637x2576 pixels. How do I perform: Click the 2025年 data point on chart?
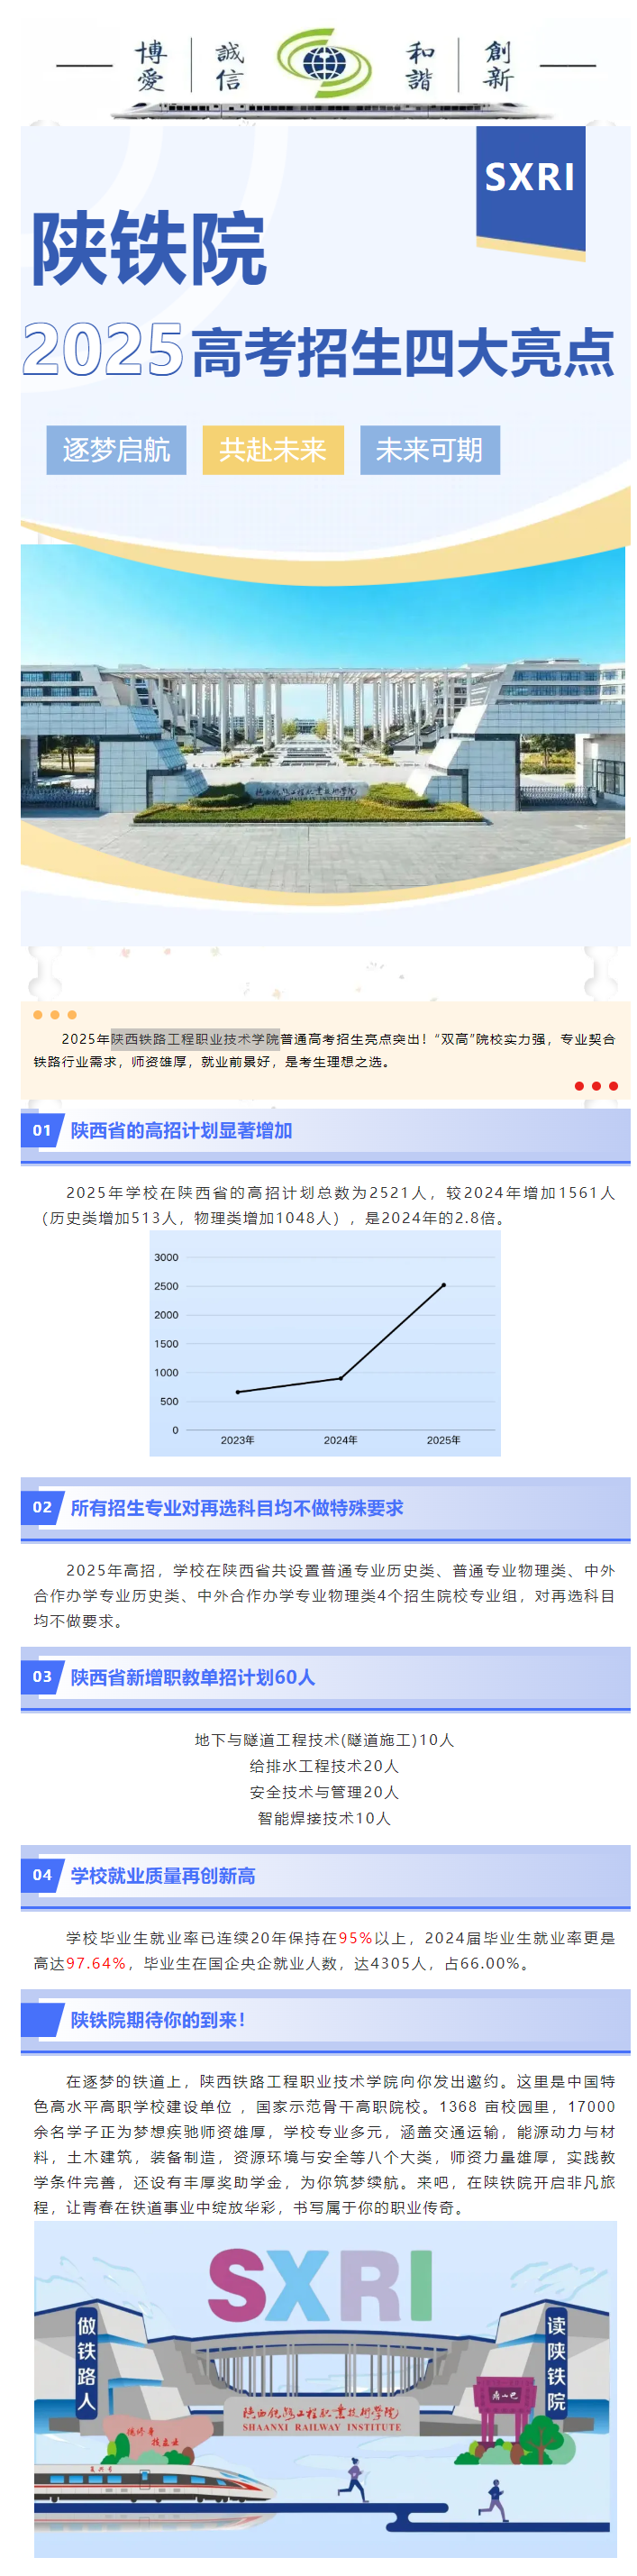[443, 1285]
